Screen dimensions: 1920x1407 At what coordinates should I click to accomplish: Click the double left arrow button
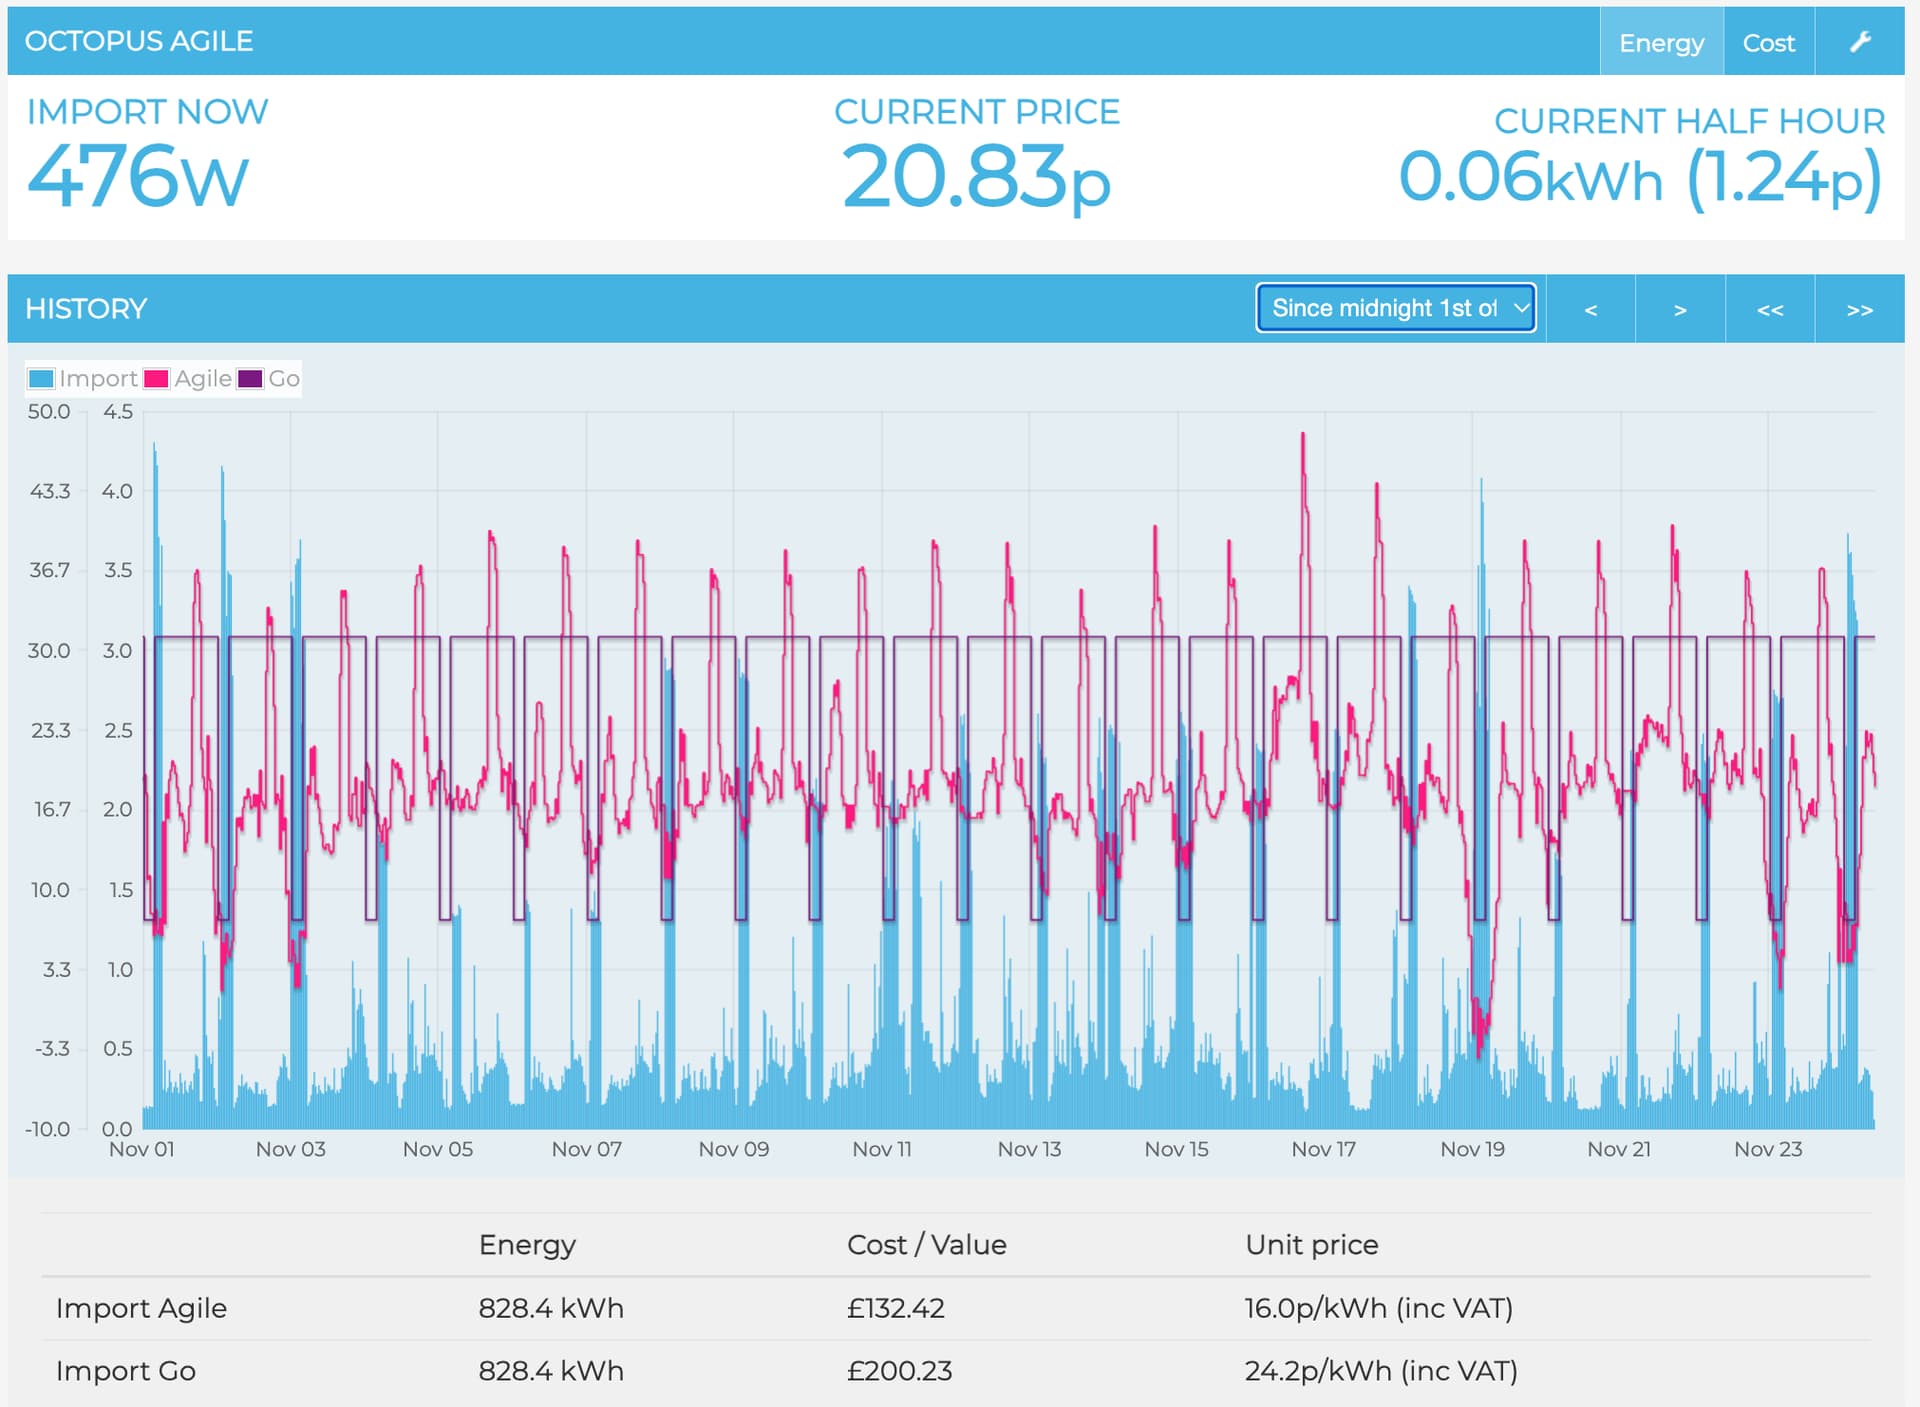click(1769, 309)
